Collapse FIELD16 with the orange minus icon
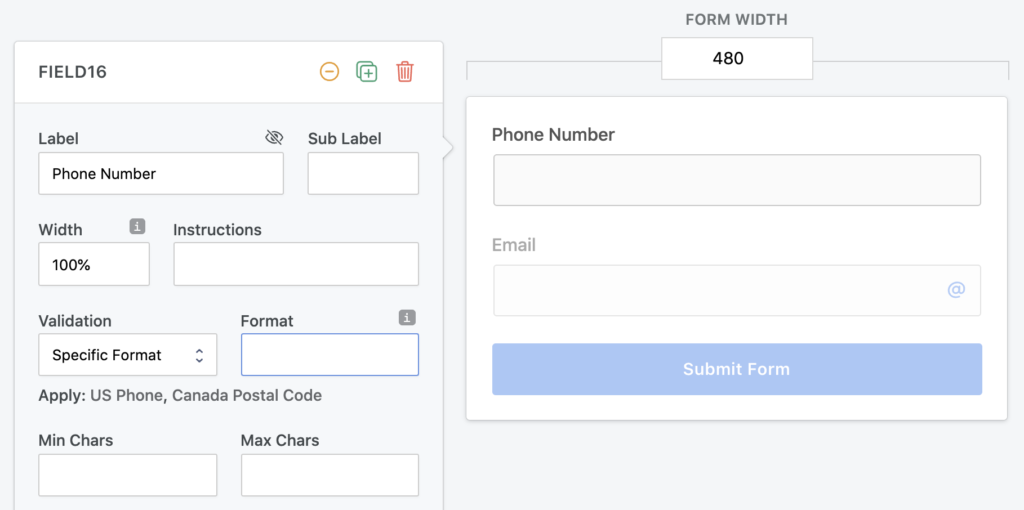Screen dimensions: 1024x510 point(329,71)
